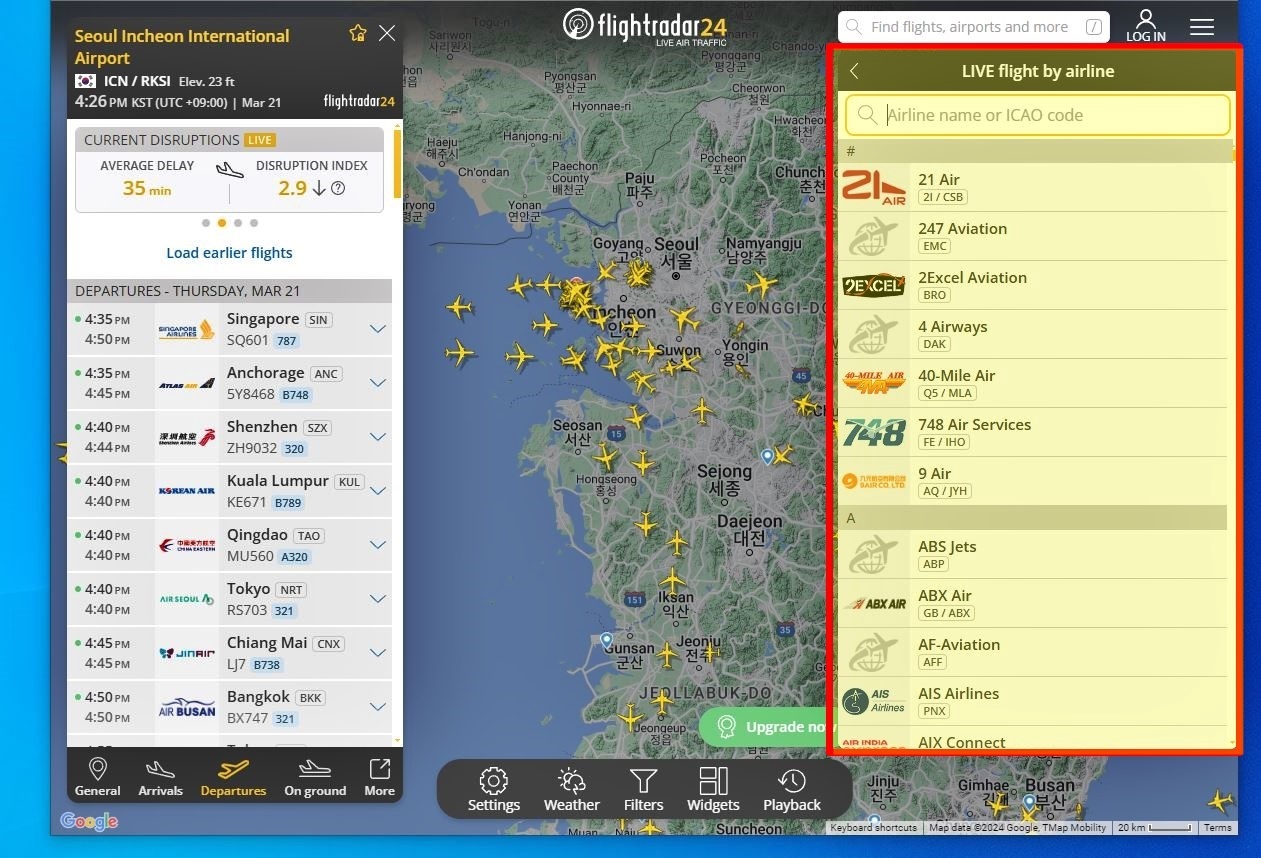1261x858 pixels.
Task: Click the airport marker near Gunsan
Action: point(607,639)
